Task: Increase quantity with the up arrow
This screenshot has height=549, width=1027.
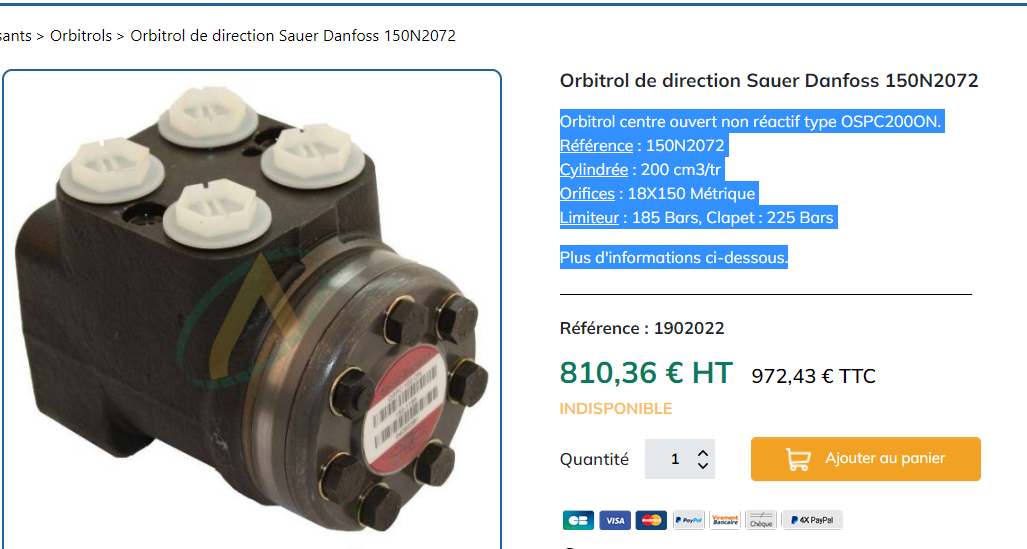Action: coord(703,453)
